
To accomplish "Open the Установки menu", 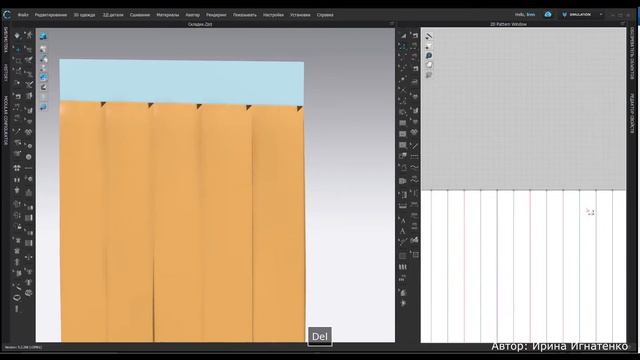I will [300, 15].
